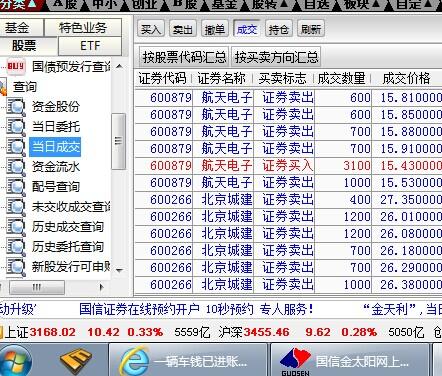Screen dimensions: 442x376
Task: Open the gold taskbar application icon
Action: pos(76,361)
